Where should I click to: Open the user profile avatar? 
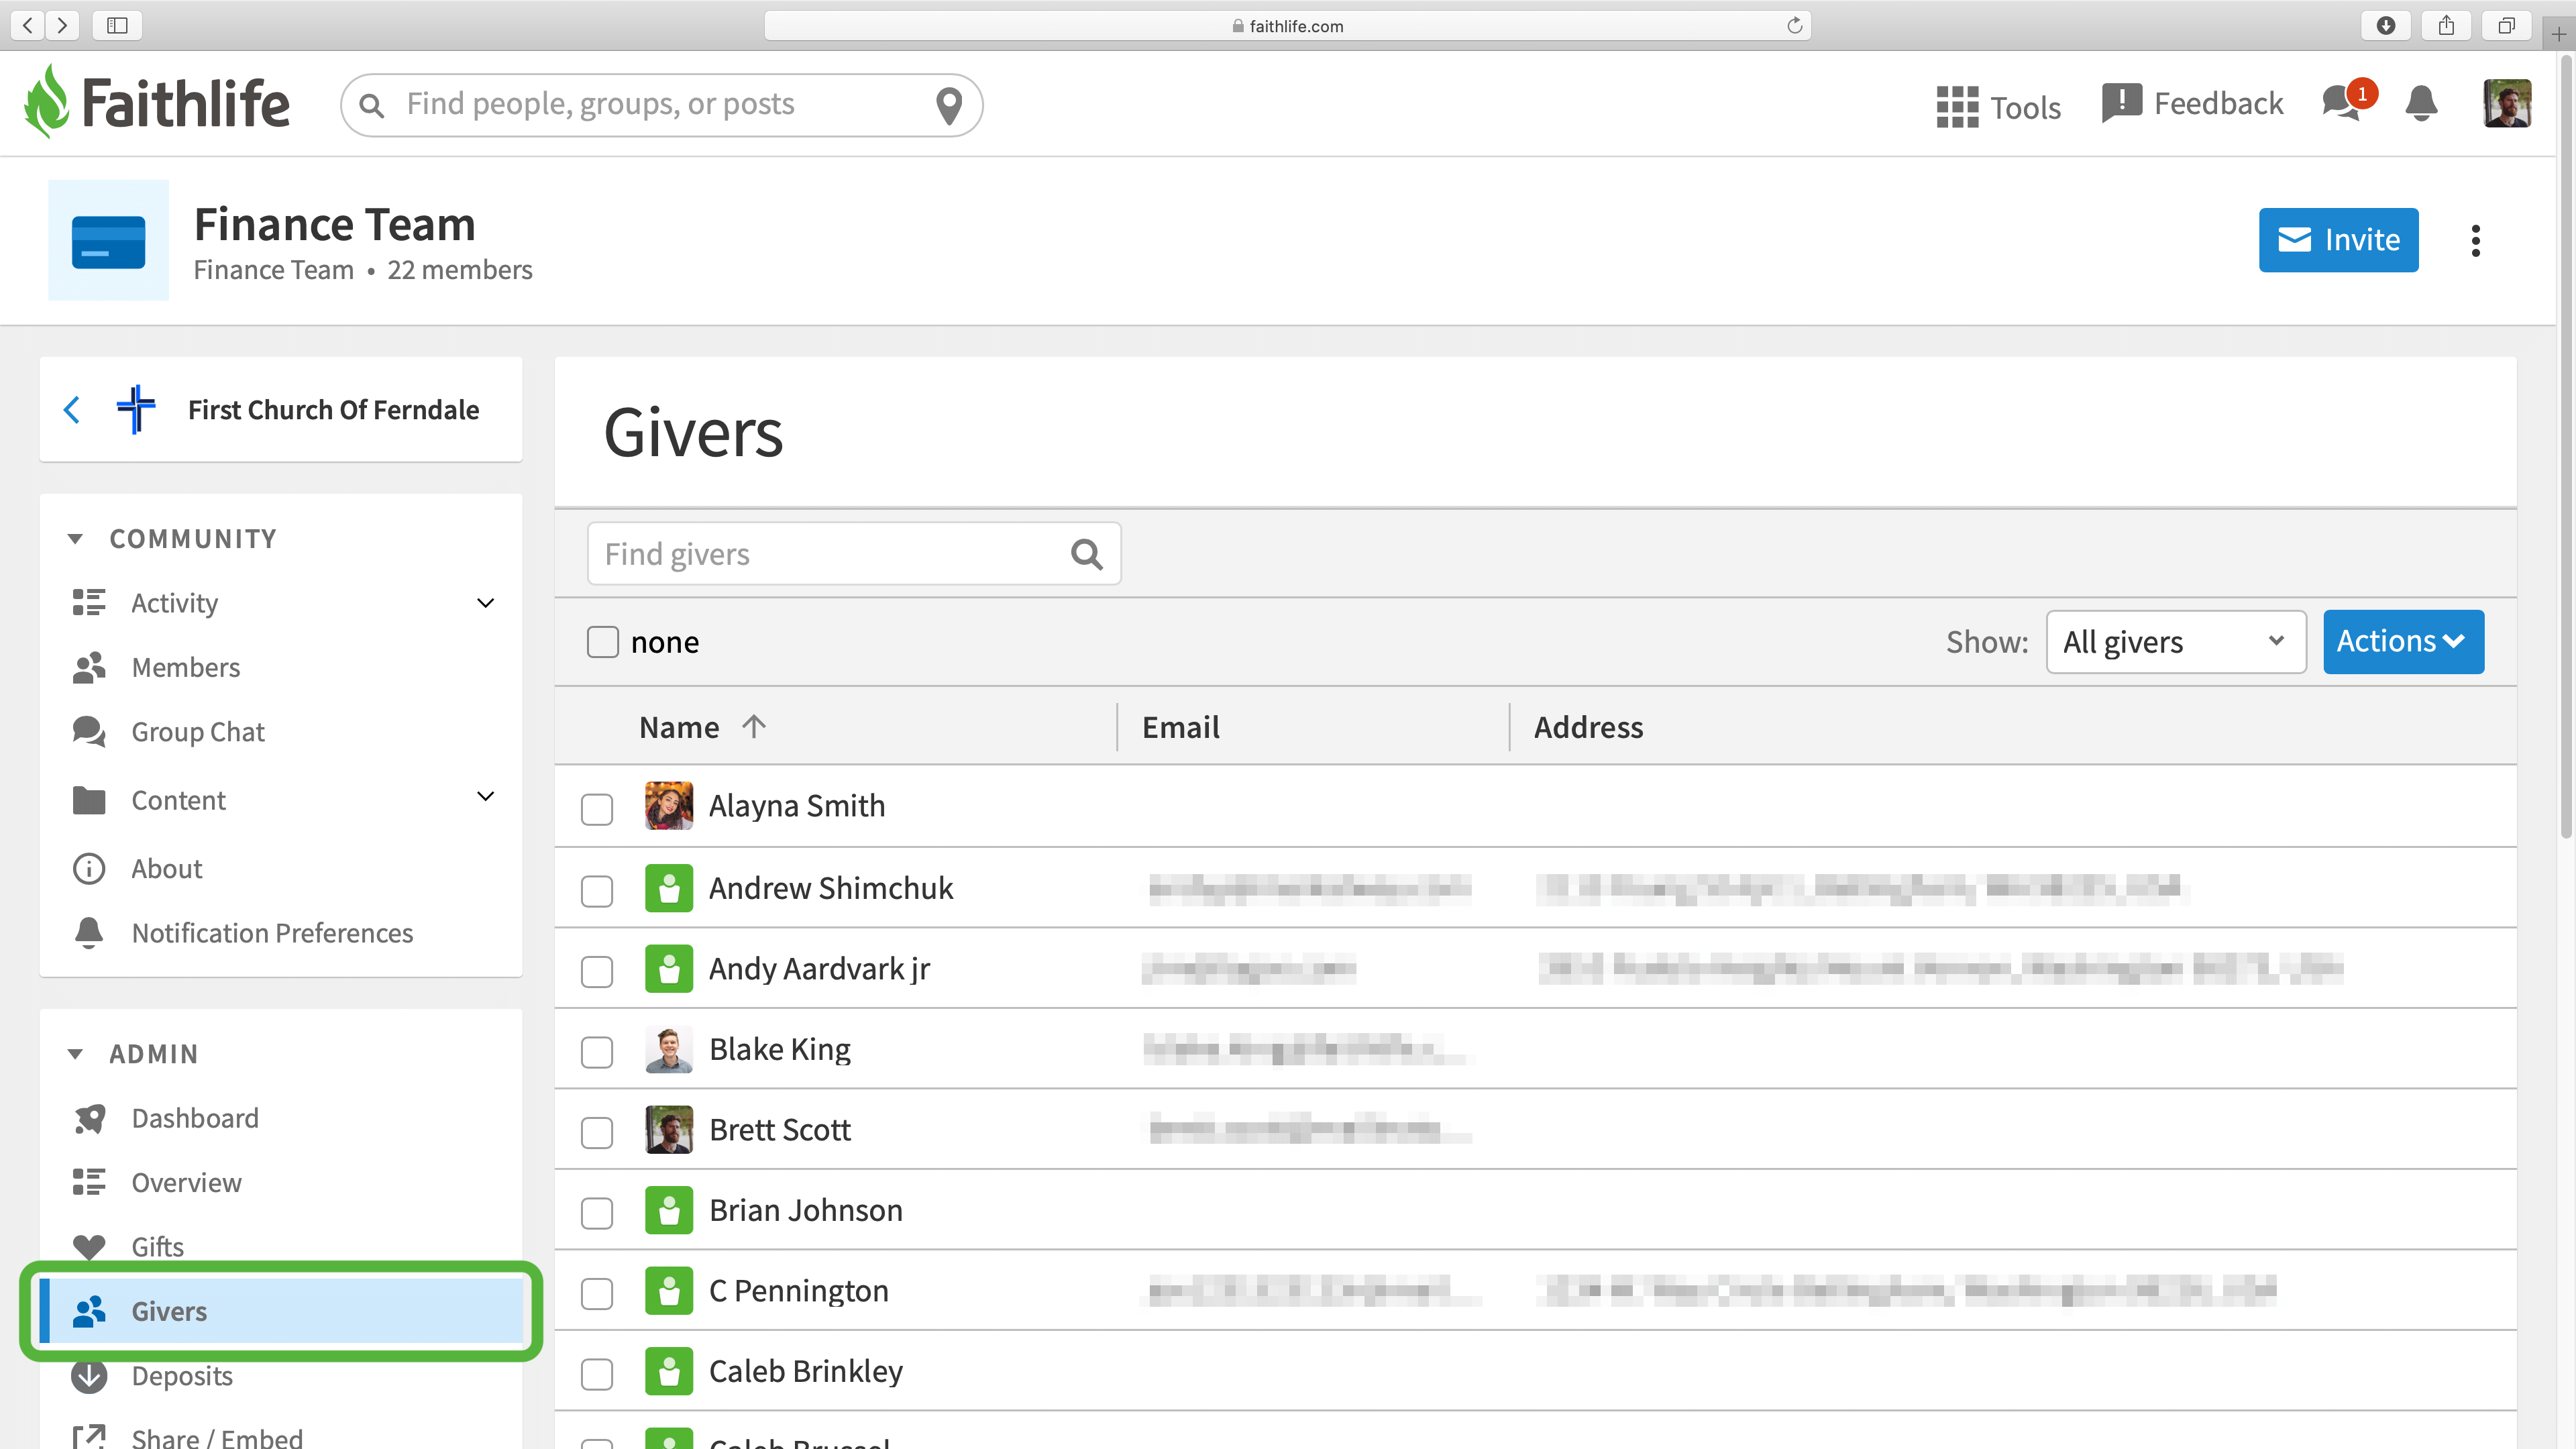[2507, 103]
